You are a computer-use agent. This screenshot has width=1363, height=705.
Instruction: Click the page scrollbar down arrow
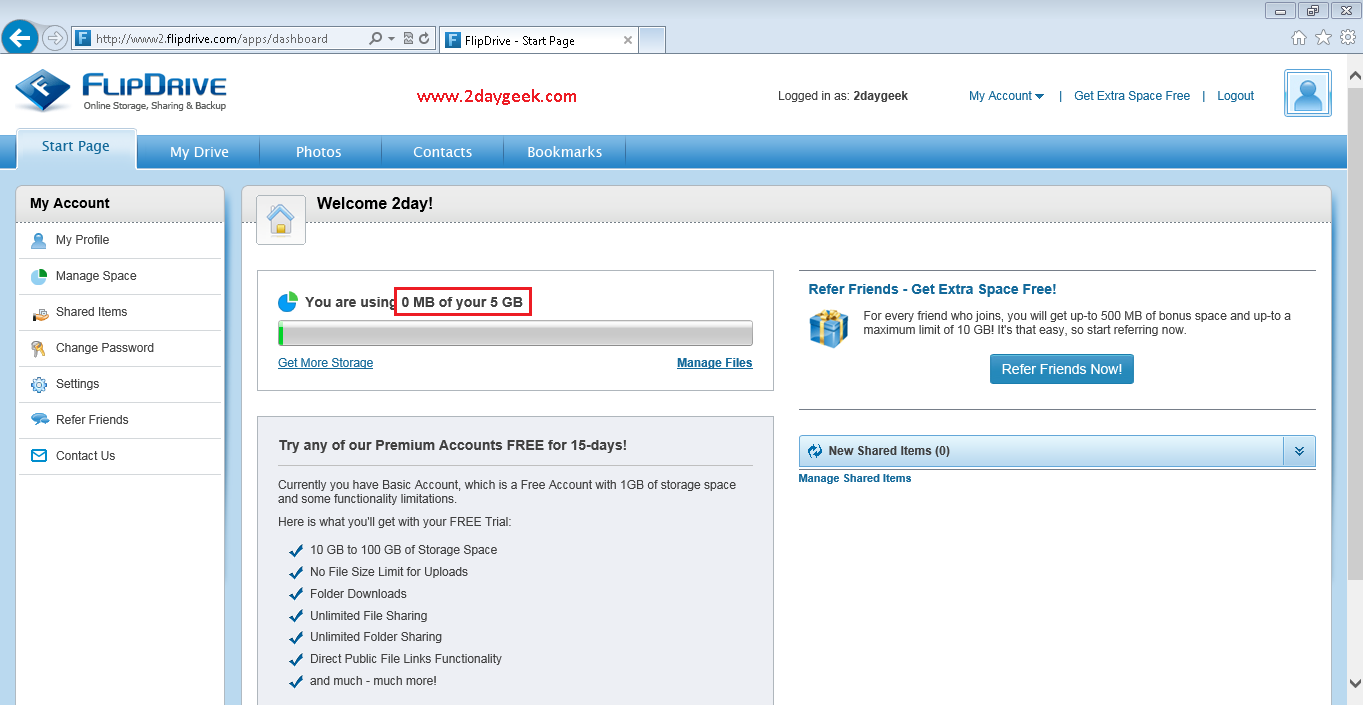[1355, 683]
